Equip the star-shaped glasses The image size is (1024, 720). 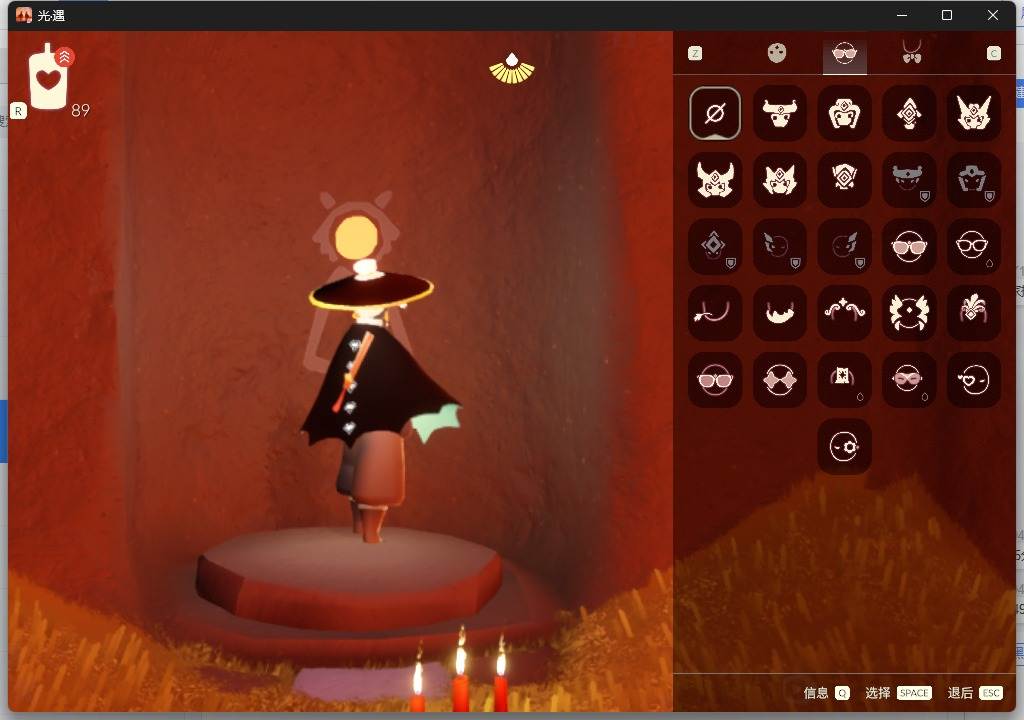click(780, 380)
